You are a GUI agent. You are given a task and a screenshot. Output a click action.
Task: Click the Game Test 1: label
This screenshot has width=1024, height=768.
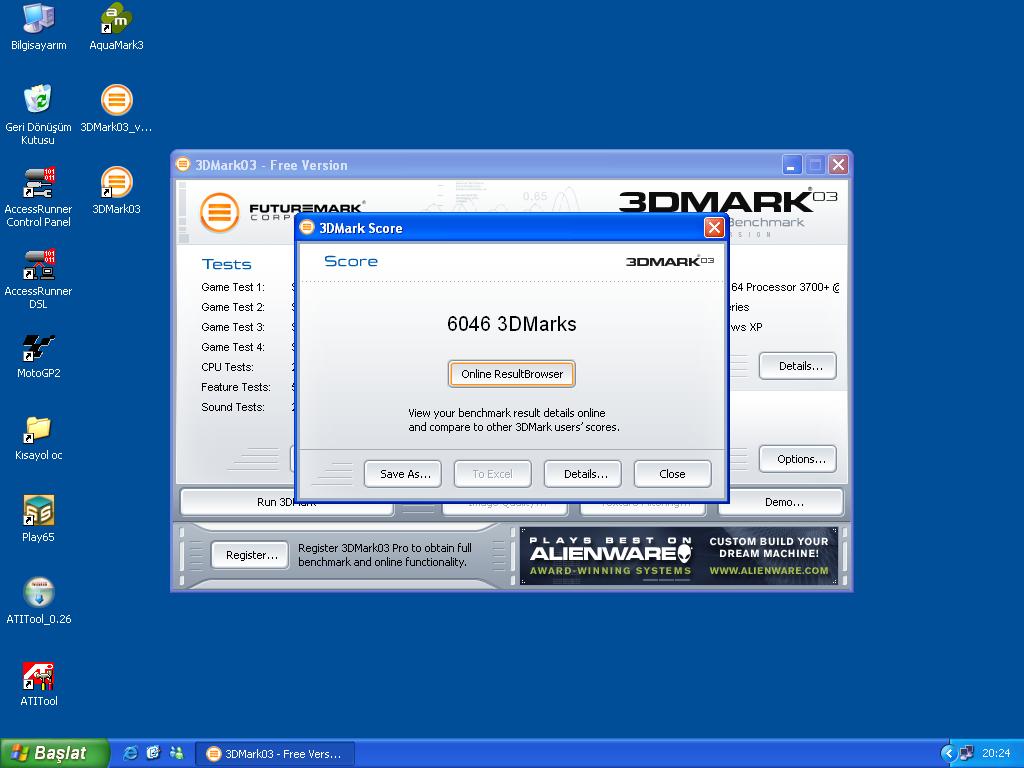coord(233,287)
